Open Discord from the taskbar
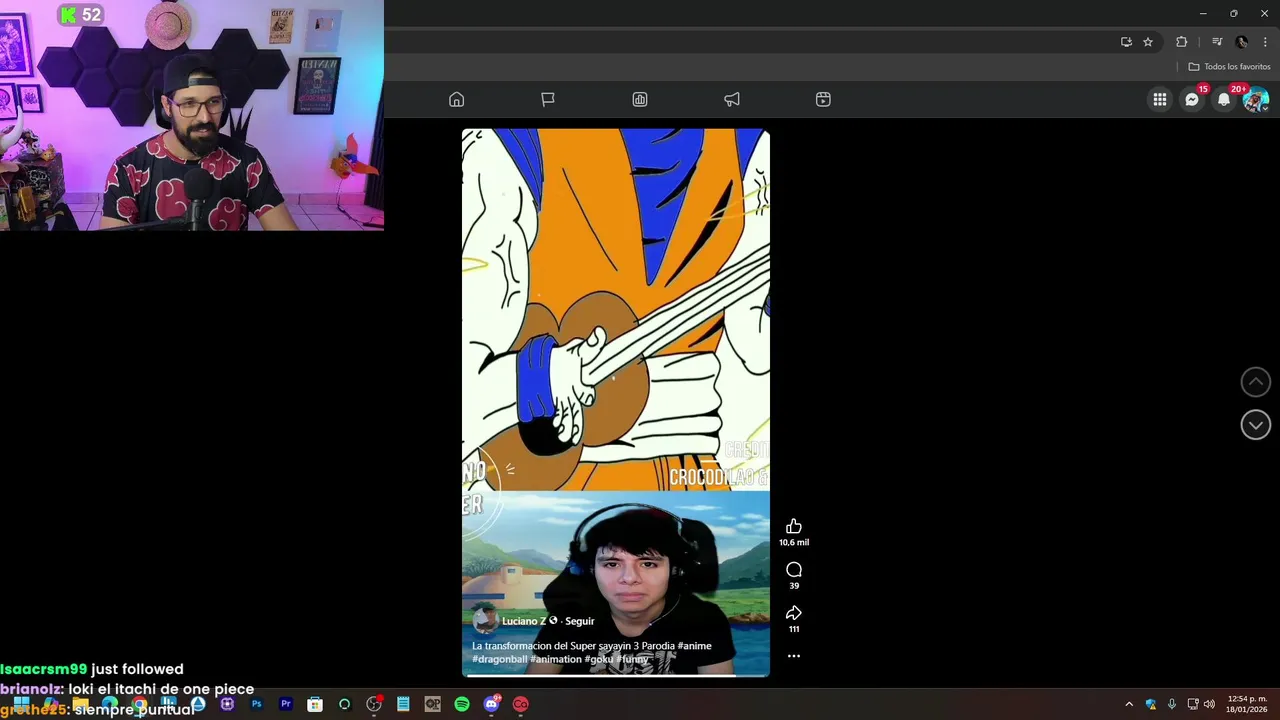Screen dimensions: 1280x720 point(491,704)
